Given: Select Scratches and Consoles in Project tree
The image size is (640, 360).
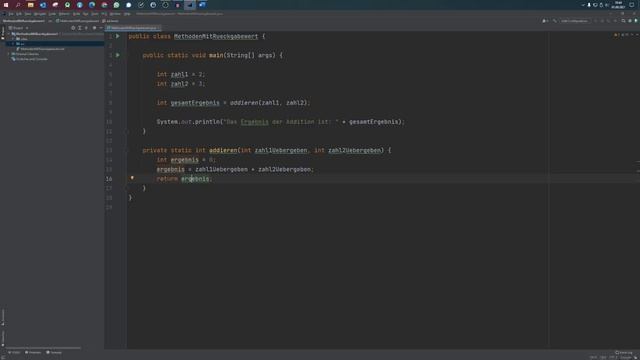Looking at the screenshot, I should pyautogui.click(x=29, y=59).
